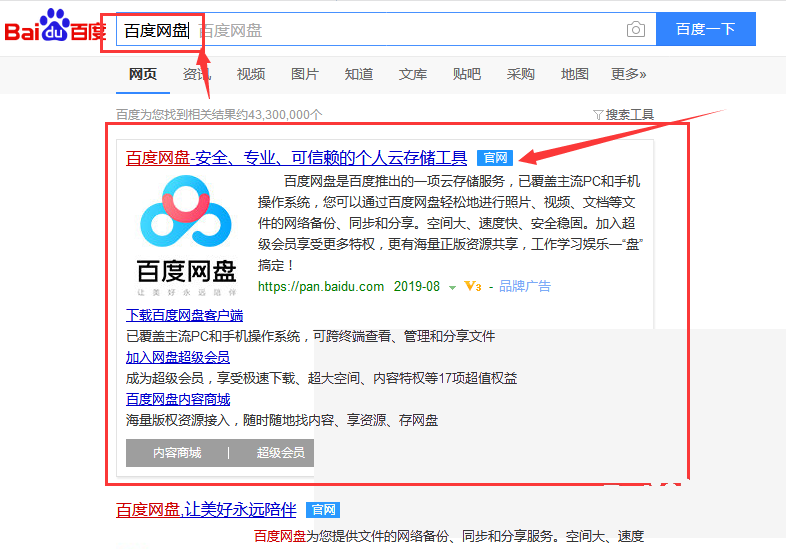Click description text 已覆盖主流PC和手机操作系统

pyautogui.click(x=213, y=336)
